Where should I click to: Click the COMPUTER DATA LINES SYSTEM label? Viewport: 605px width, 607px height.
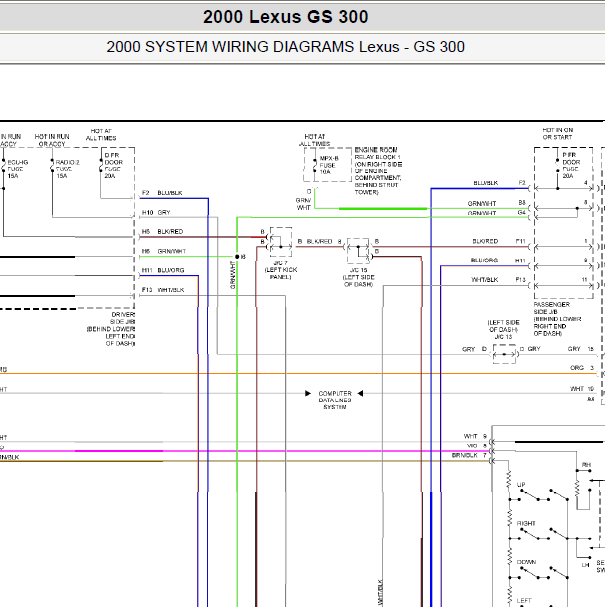click(335, 400)
